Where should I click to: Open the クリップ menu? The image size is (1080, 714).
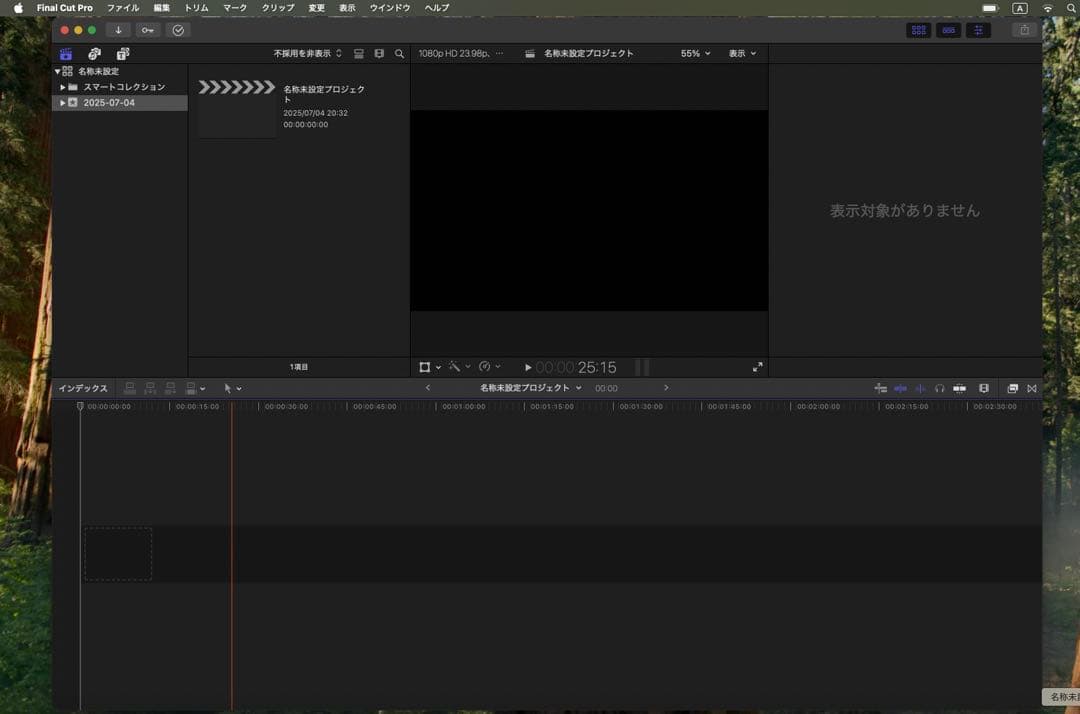[x=278, y=8]
